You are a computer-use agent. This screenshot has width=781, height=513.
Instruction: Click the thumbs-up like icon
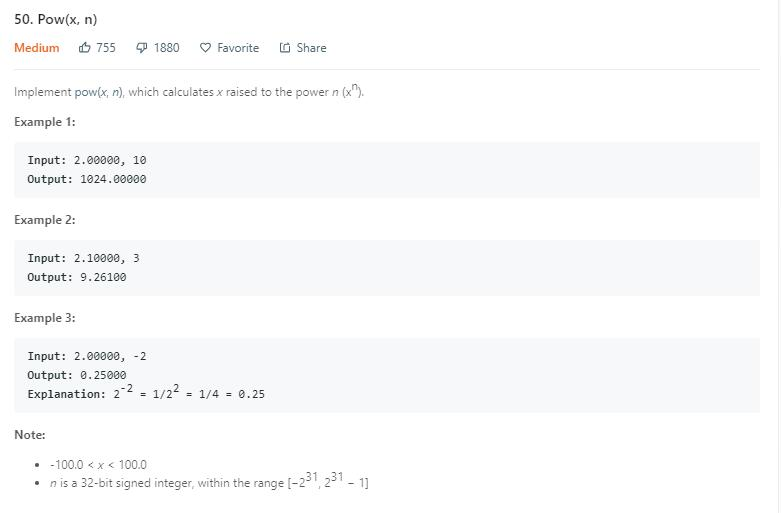[85, 48]
